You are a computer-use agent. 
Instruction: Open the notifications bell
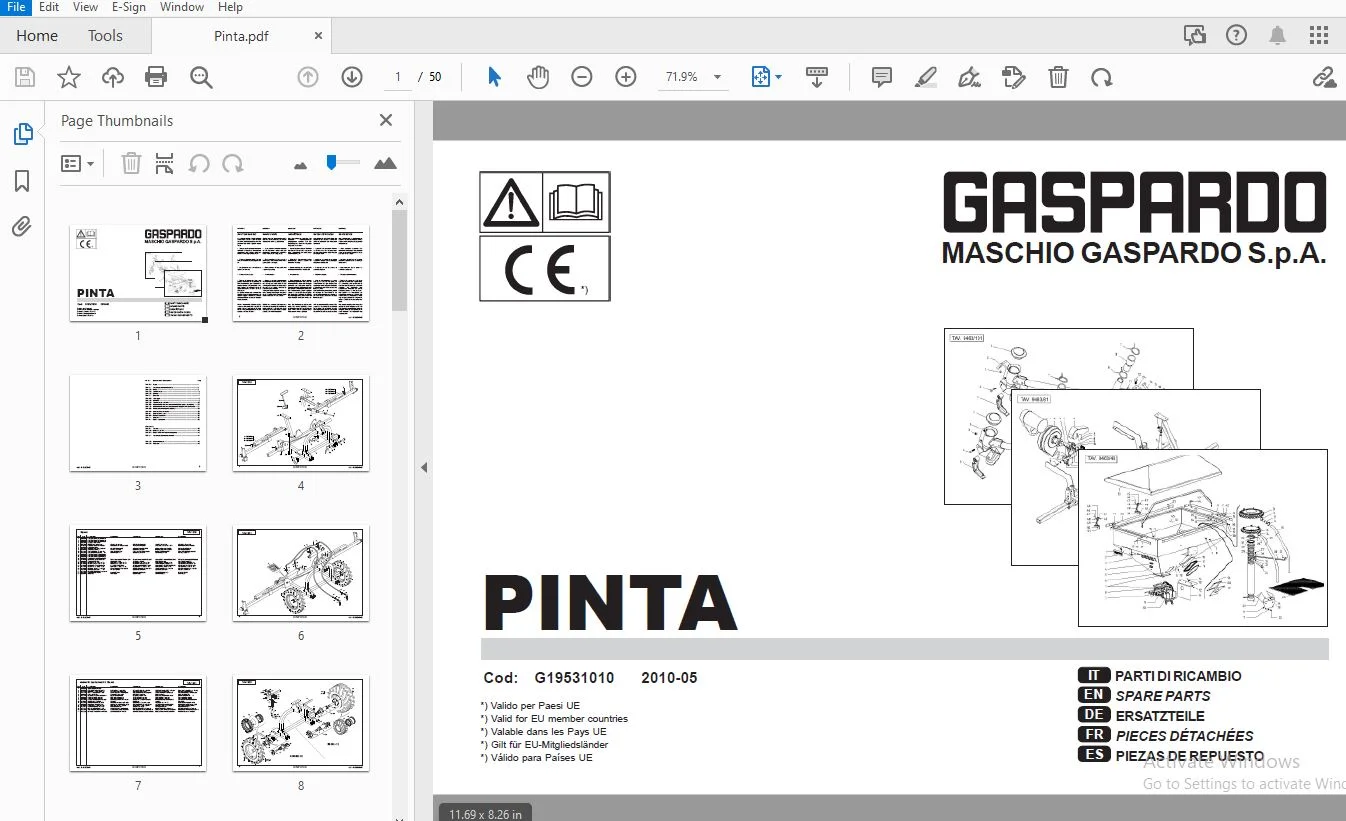[x=1277, y=36]
